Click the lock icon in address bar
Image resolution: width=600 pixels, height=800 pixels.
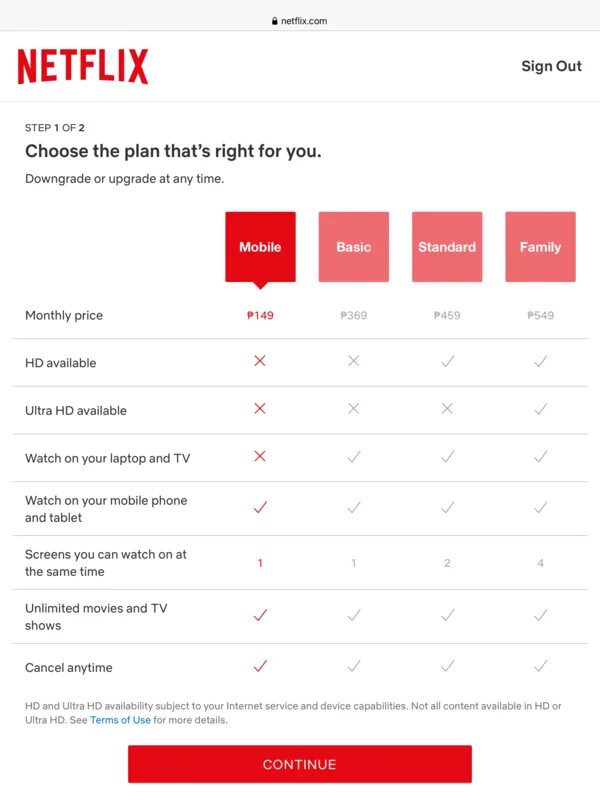(273, 21)
